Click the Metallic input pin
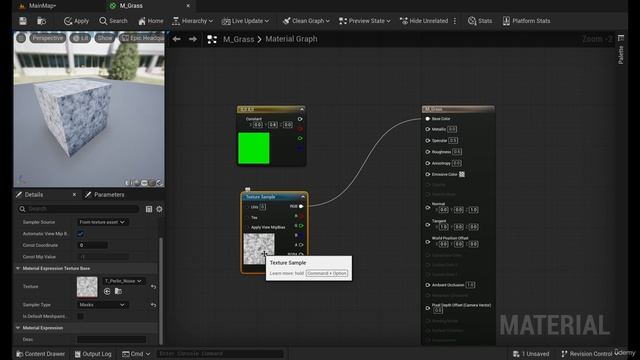The image size is (640, 360). [x=428, y=129]
